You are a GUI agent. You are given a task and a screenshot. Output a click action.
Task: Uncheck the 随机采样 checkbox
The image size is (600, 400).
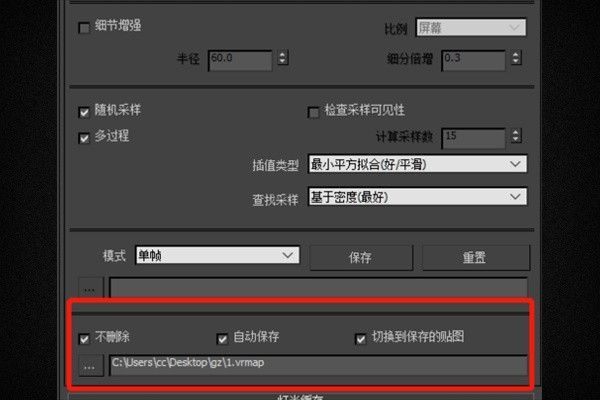coord(84,112)
